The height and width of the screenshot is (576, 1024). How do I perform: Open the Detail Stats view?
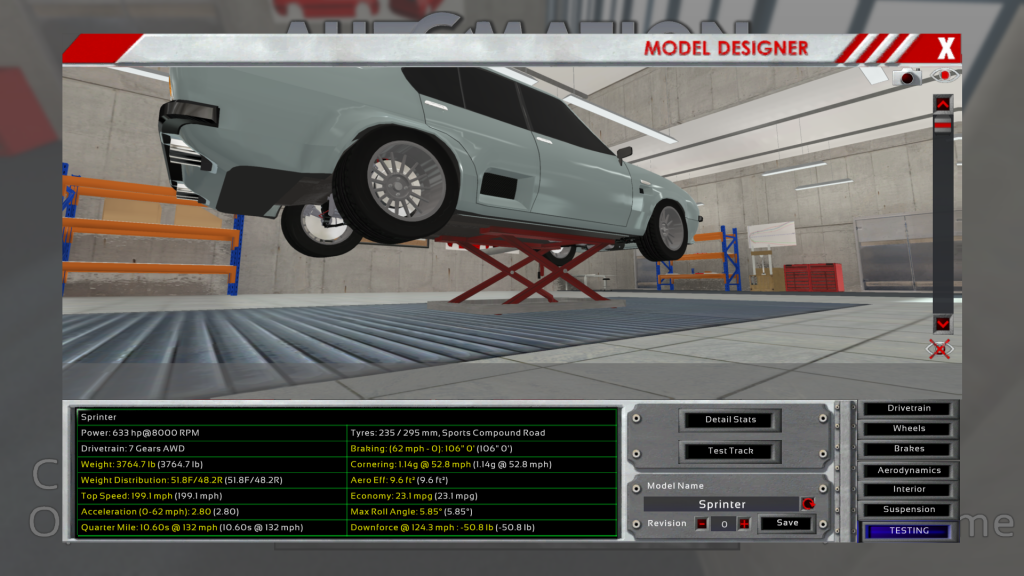[730, 420]
